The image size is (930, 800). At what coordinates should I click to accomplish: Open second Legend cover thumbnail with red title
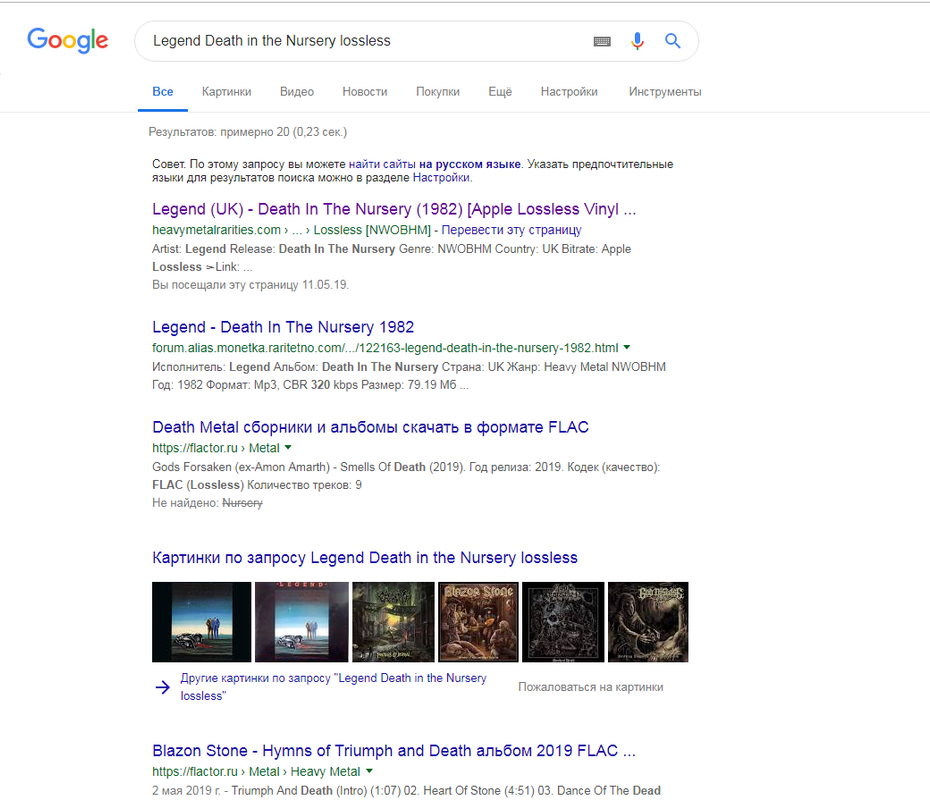(302, 622)
